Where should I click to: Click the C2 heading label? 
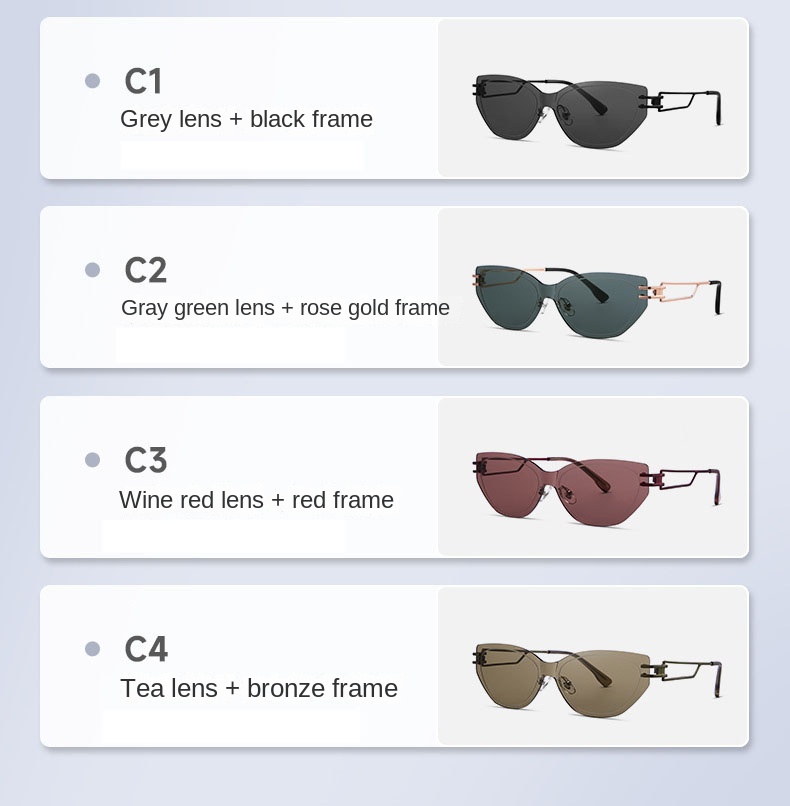pos(146,270)
